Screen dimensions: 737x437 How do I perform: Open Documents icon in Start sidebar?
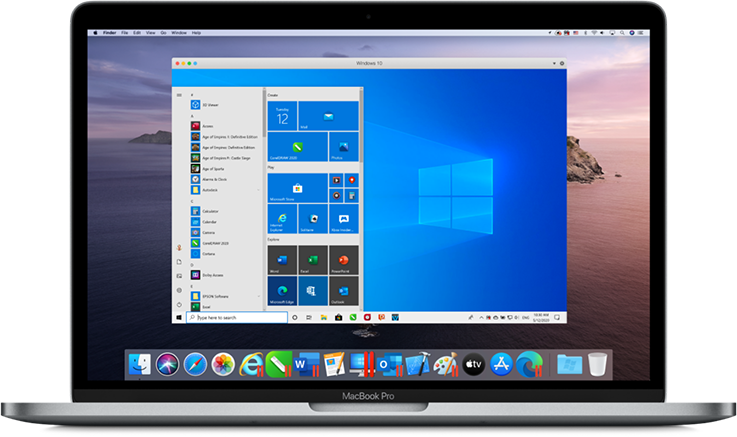pos(179,262)
